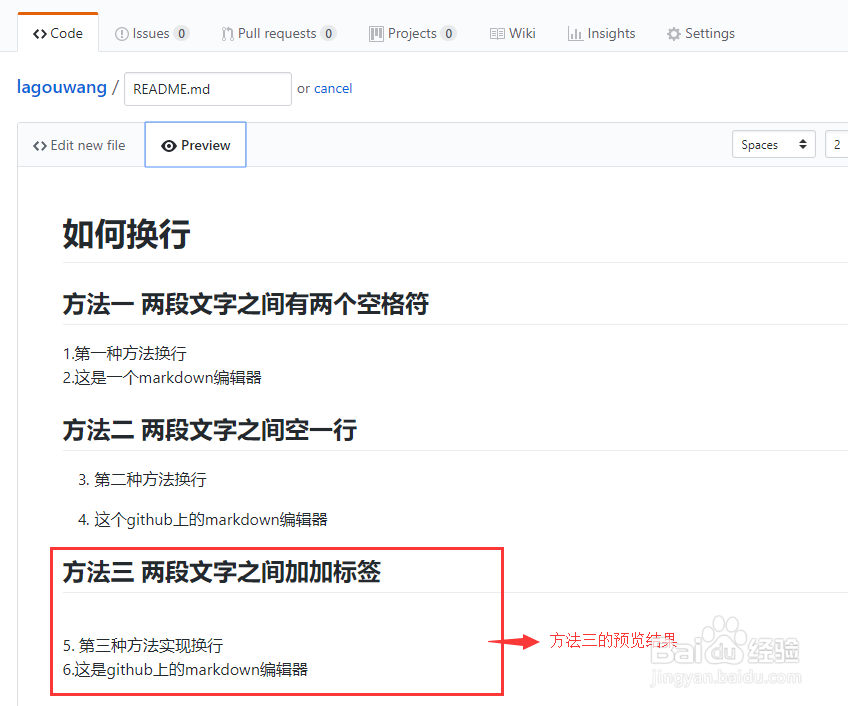Click the README.md filename input field

(x=207, y=88)
